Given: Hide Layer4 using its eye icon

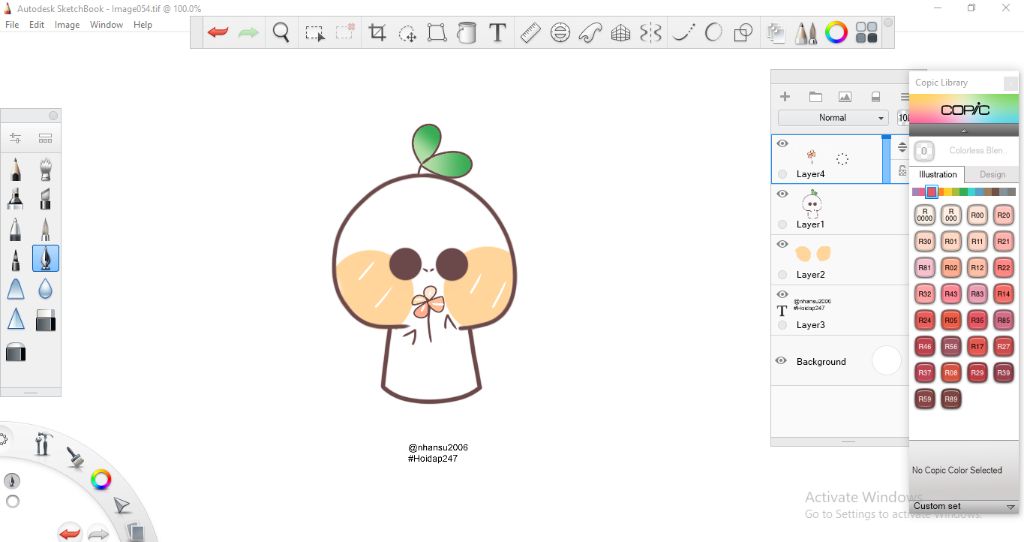Looking at the screenshot, I should (783, 144).
